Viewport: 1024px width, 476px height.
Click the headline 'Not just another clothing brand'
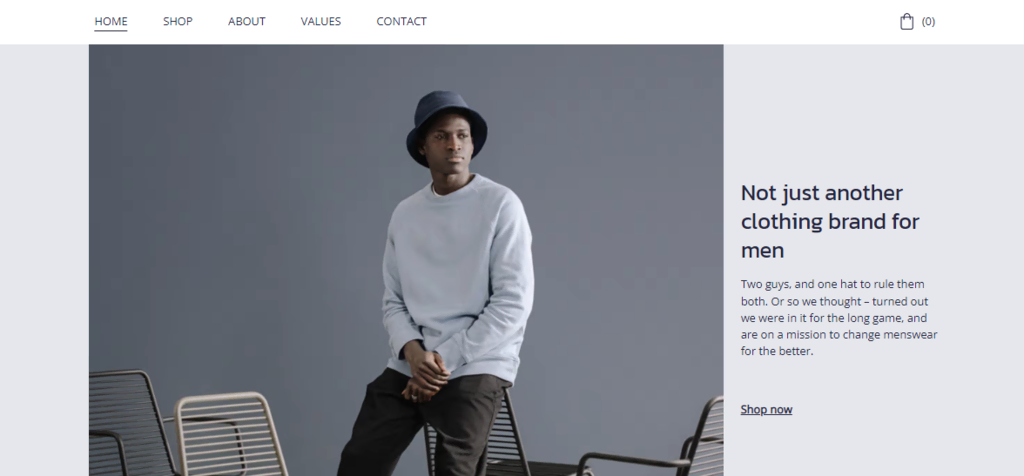pyautogui.click(x=831, y=221)
